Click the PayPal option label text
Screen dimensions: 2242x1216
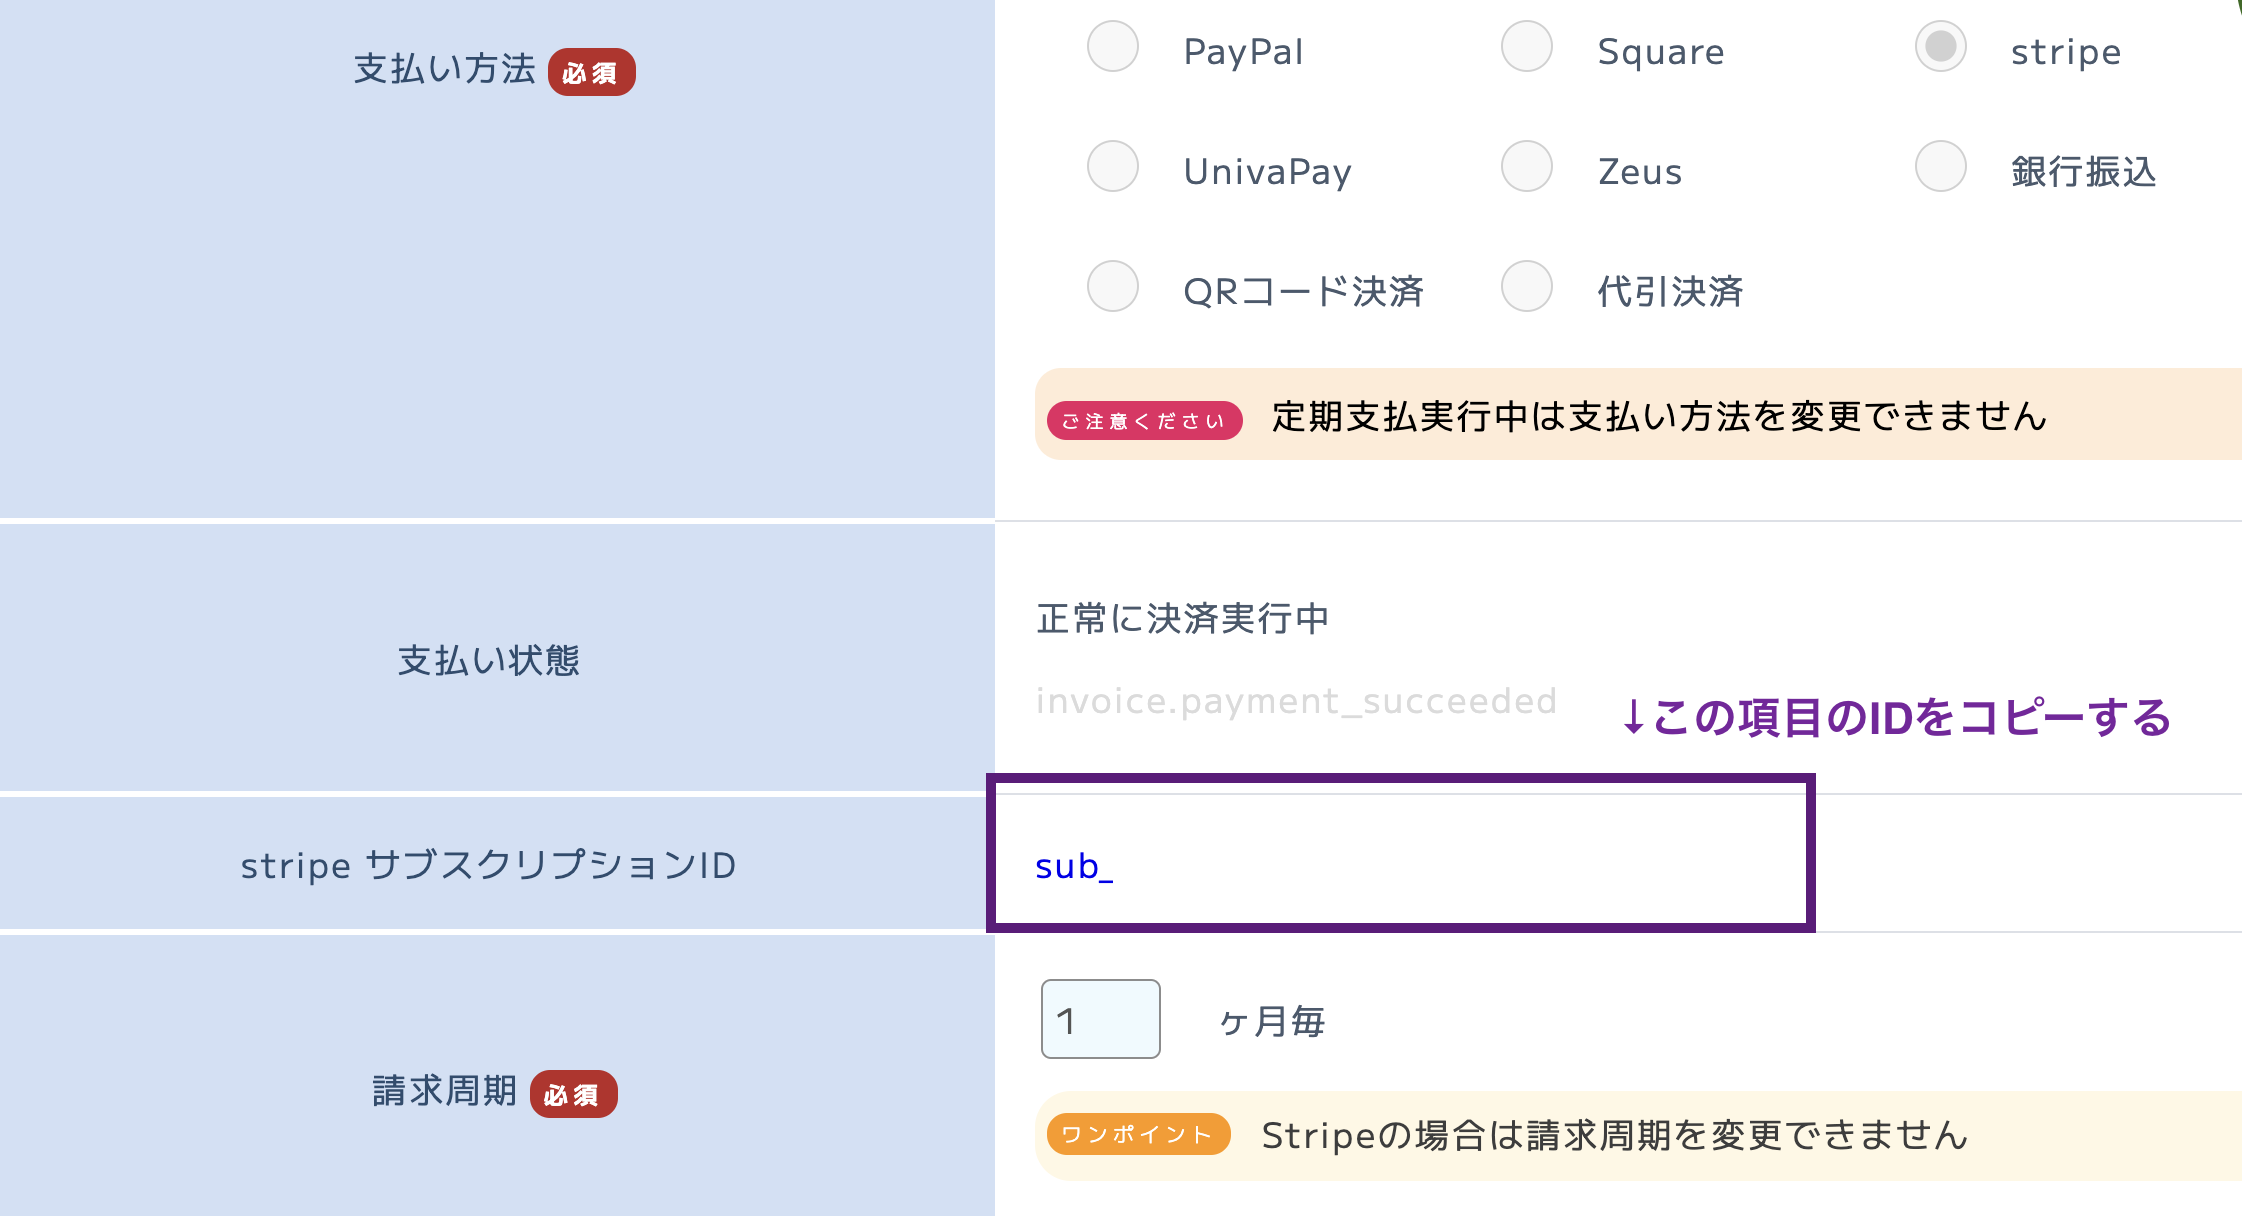[x=1244, y=52]
